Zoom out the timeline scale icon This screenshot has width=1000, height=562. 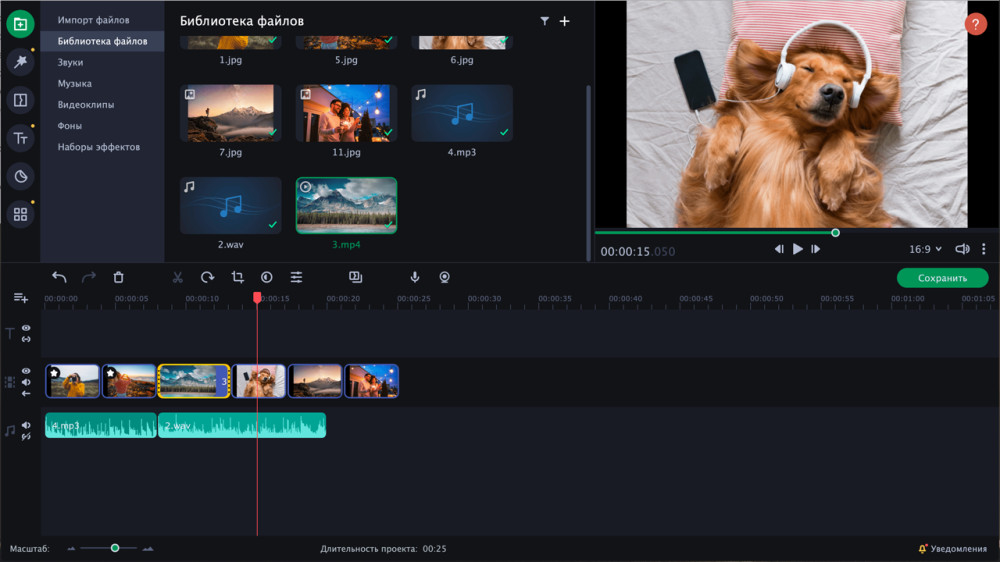pyautogui.click(x=71, y=549)
